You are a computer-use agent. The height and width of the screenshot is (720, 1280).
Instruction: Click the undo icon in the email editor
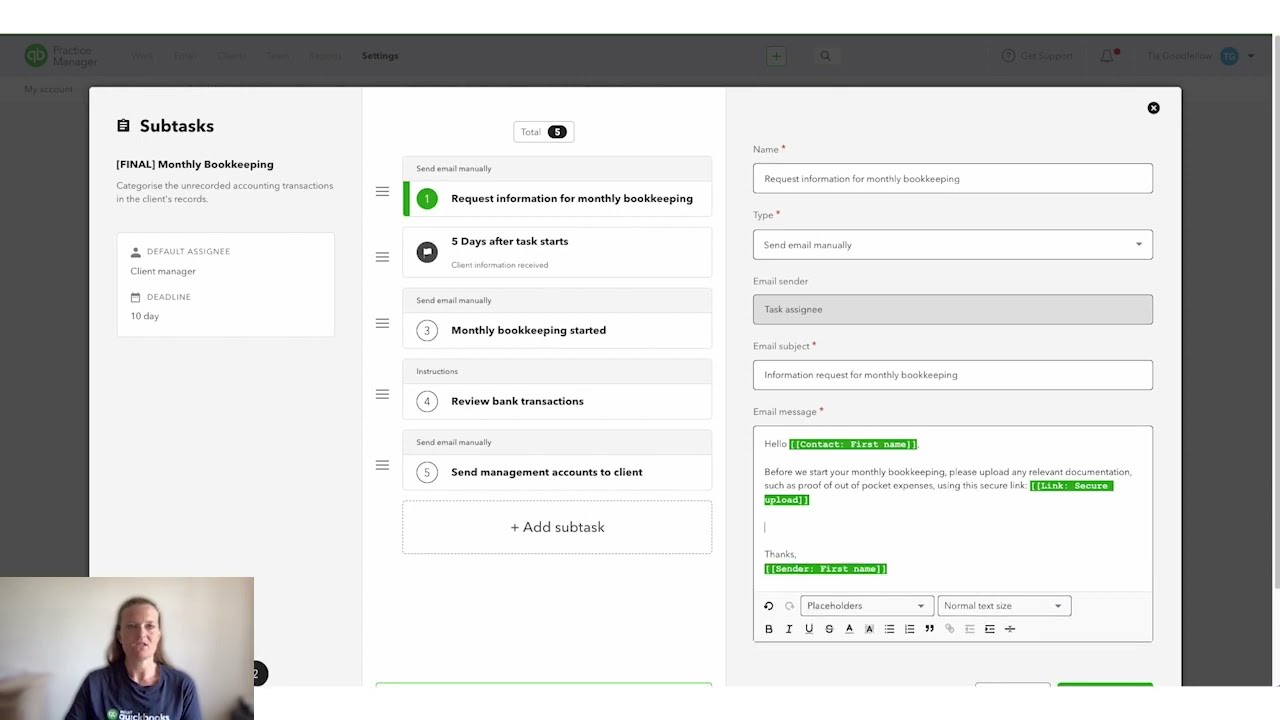click(768, 606)
